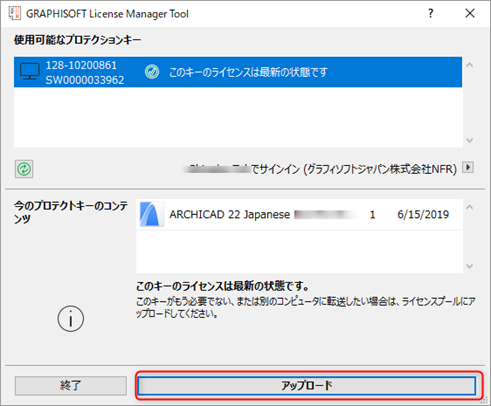Click up arrow of key contents list

pos(470,207)
